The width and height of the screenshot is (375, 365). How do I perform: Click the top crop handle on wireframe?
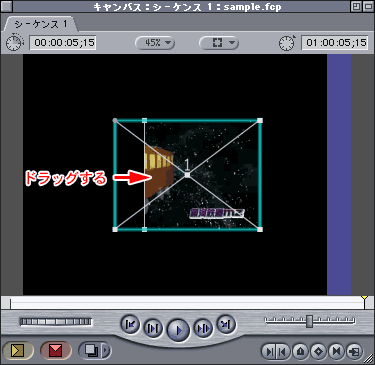(144, 120)
